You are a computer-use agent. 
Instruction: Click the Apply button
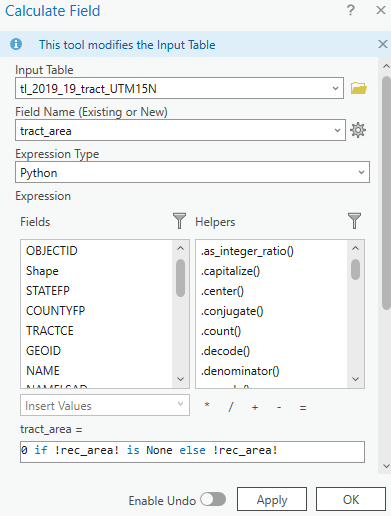[x=272, y=499]
